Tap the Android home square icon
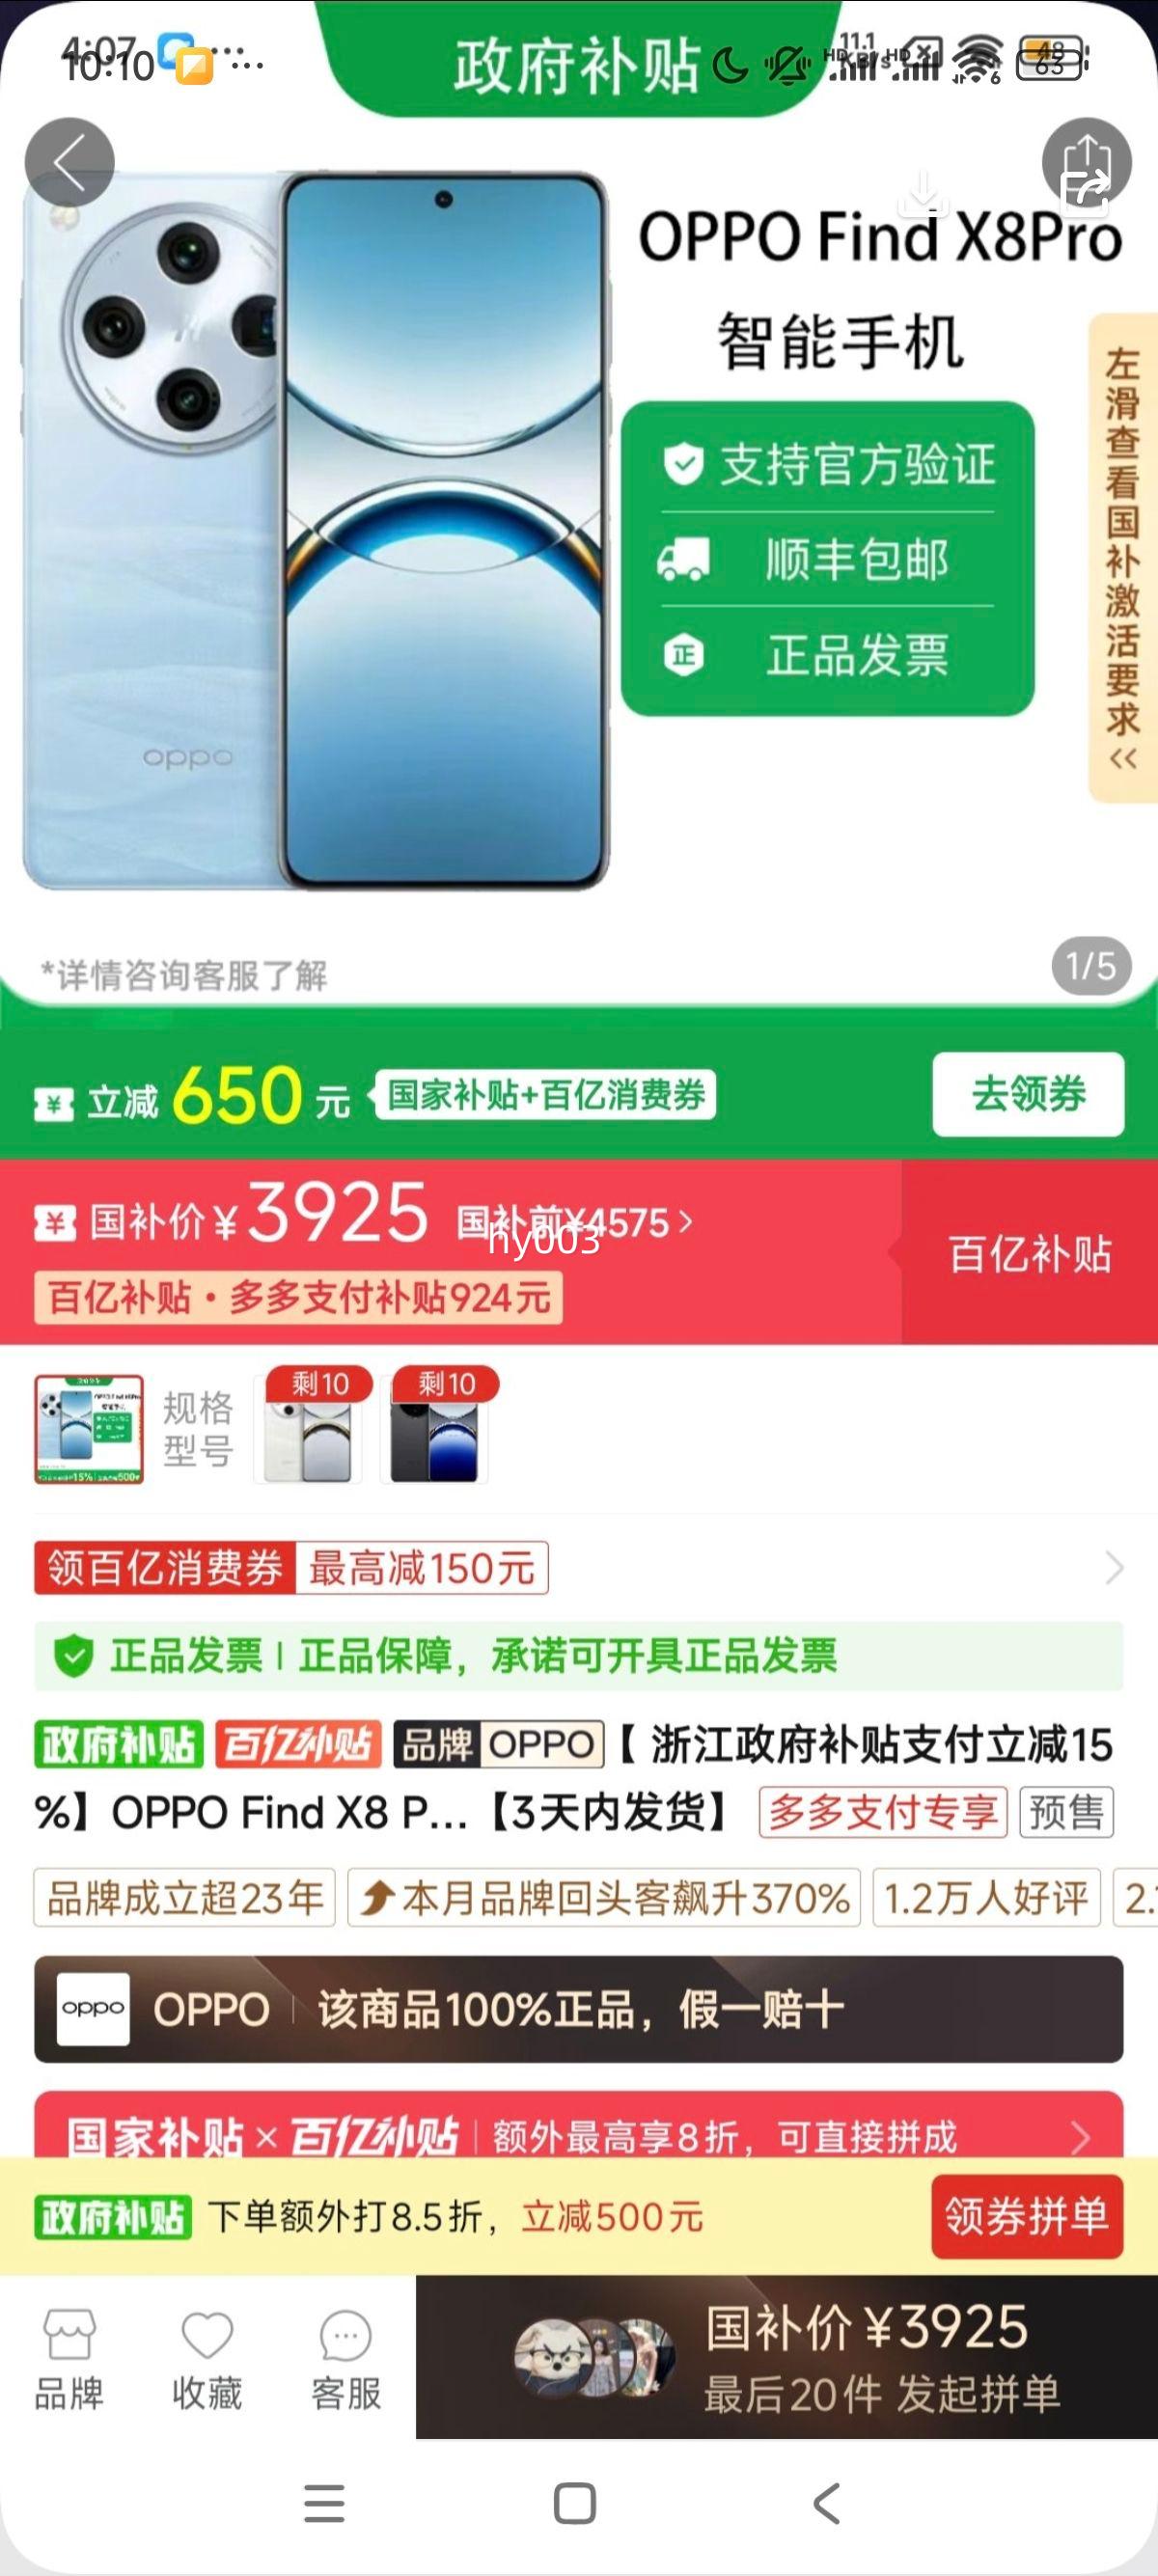Image resolution: width=1158 pixels, height=2576 pixels. pos(575,2503)
